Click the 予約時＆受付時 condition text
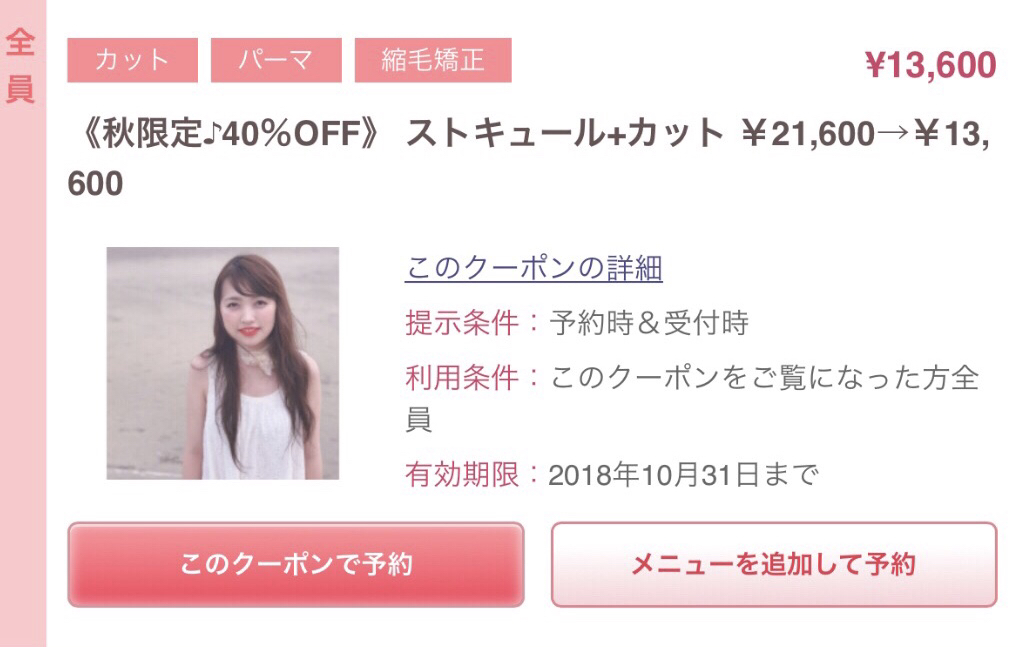Screen dimensions: 1015x647 [x=649, y=322]
